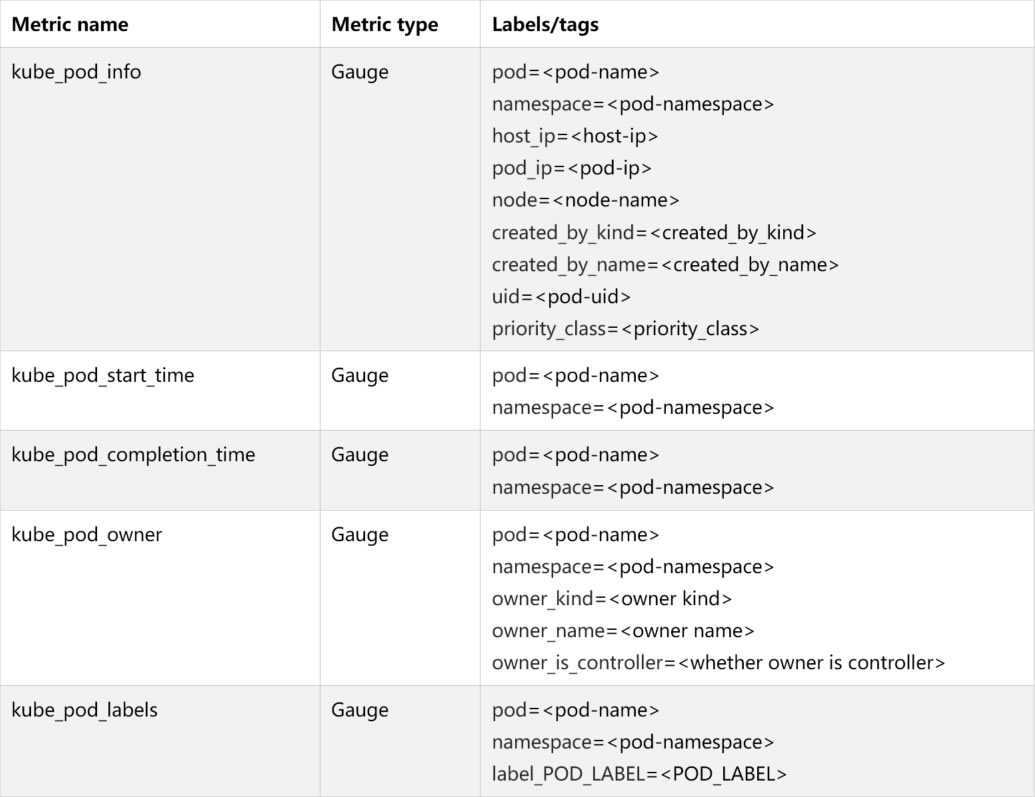Click the owner_kind=<owner kind> label
This screenshot has width=1035, height=797.
pyautogui.click(x=612, y=599)
